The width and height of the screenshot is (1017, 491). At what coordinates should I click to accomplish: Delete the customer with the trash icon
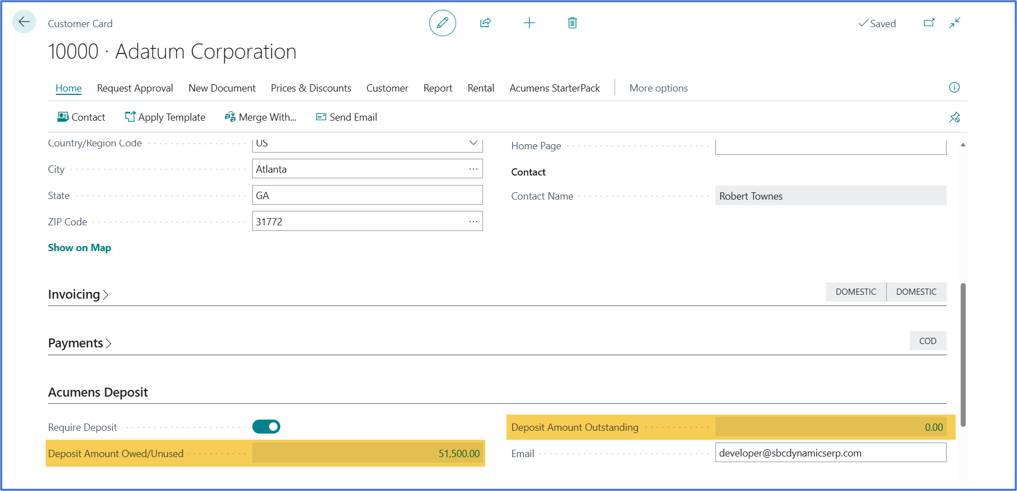click(572, 23)
